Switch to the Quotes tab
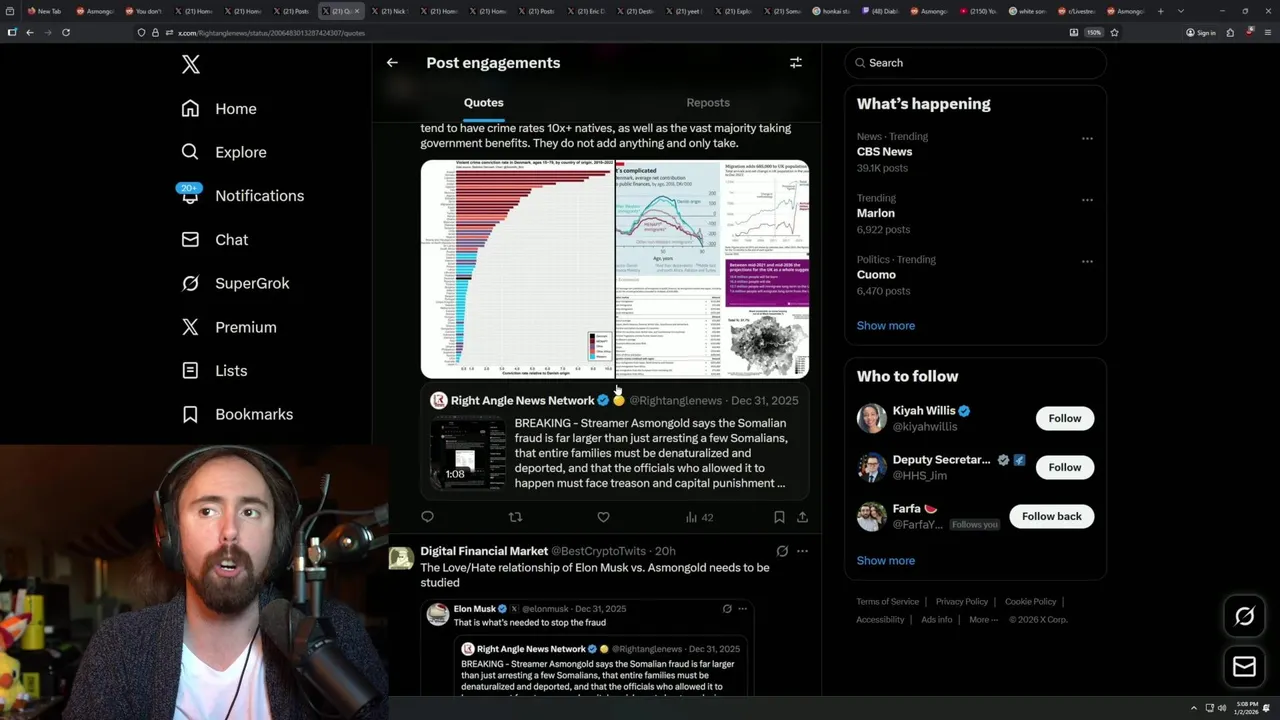Screen dimensions: 1280x720 pos(483,102)
